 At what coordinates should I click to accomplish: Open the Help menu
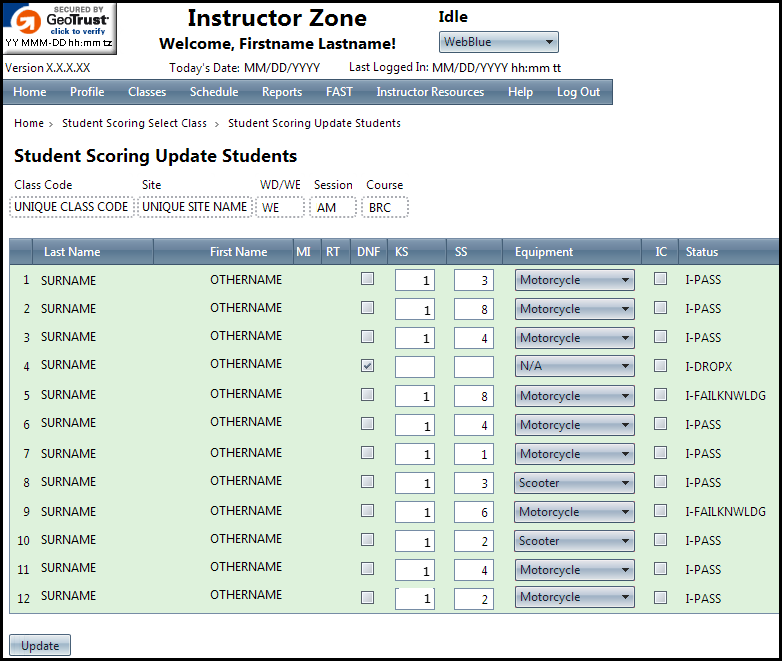(x=521, y=92)
